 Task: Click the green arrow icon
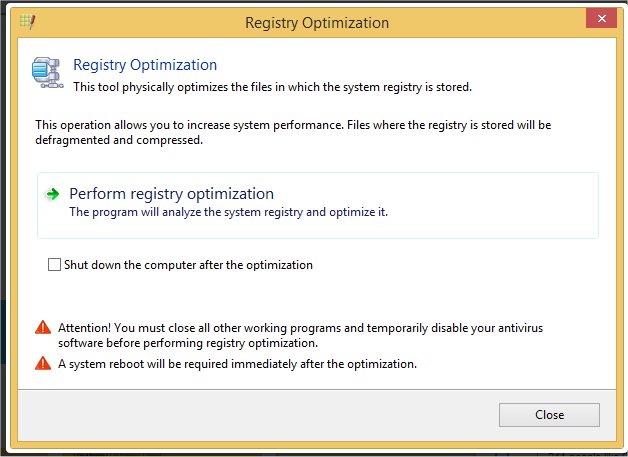click(x=53, y=195)
